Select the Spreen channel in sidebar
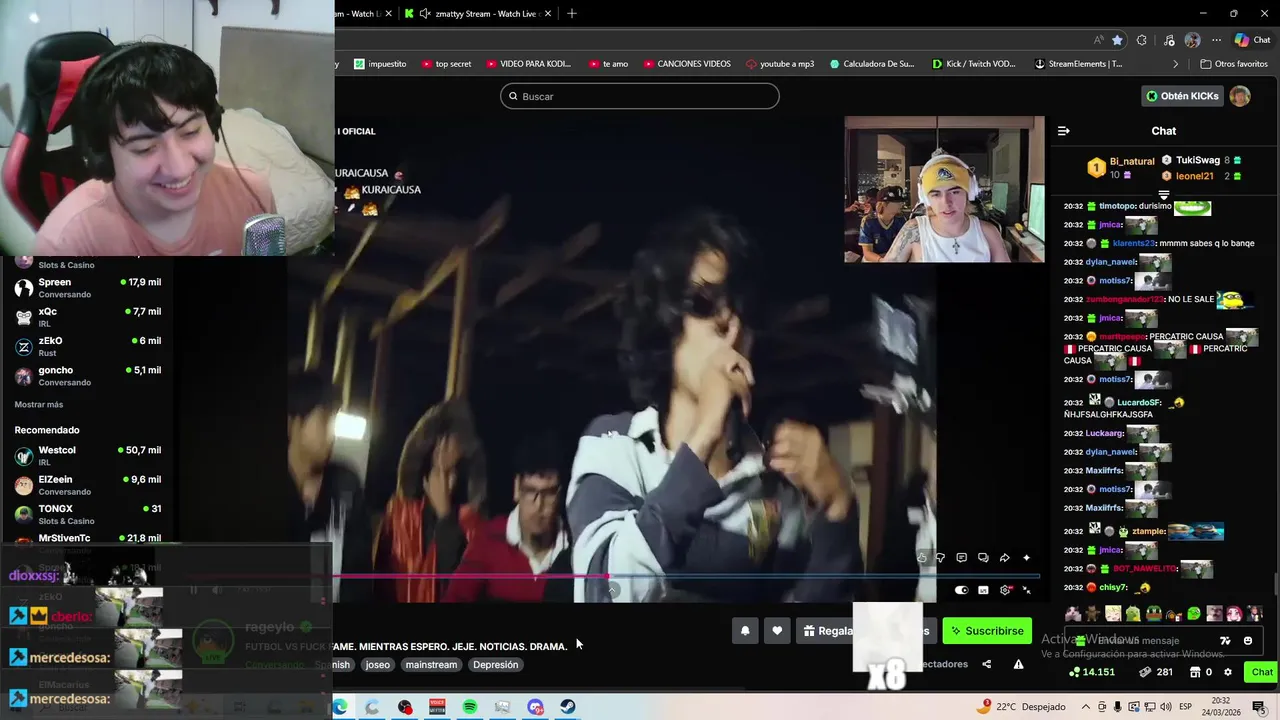Viewport: 1280px width, 720px height. click(x=88, y=288)
